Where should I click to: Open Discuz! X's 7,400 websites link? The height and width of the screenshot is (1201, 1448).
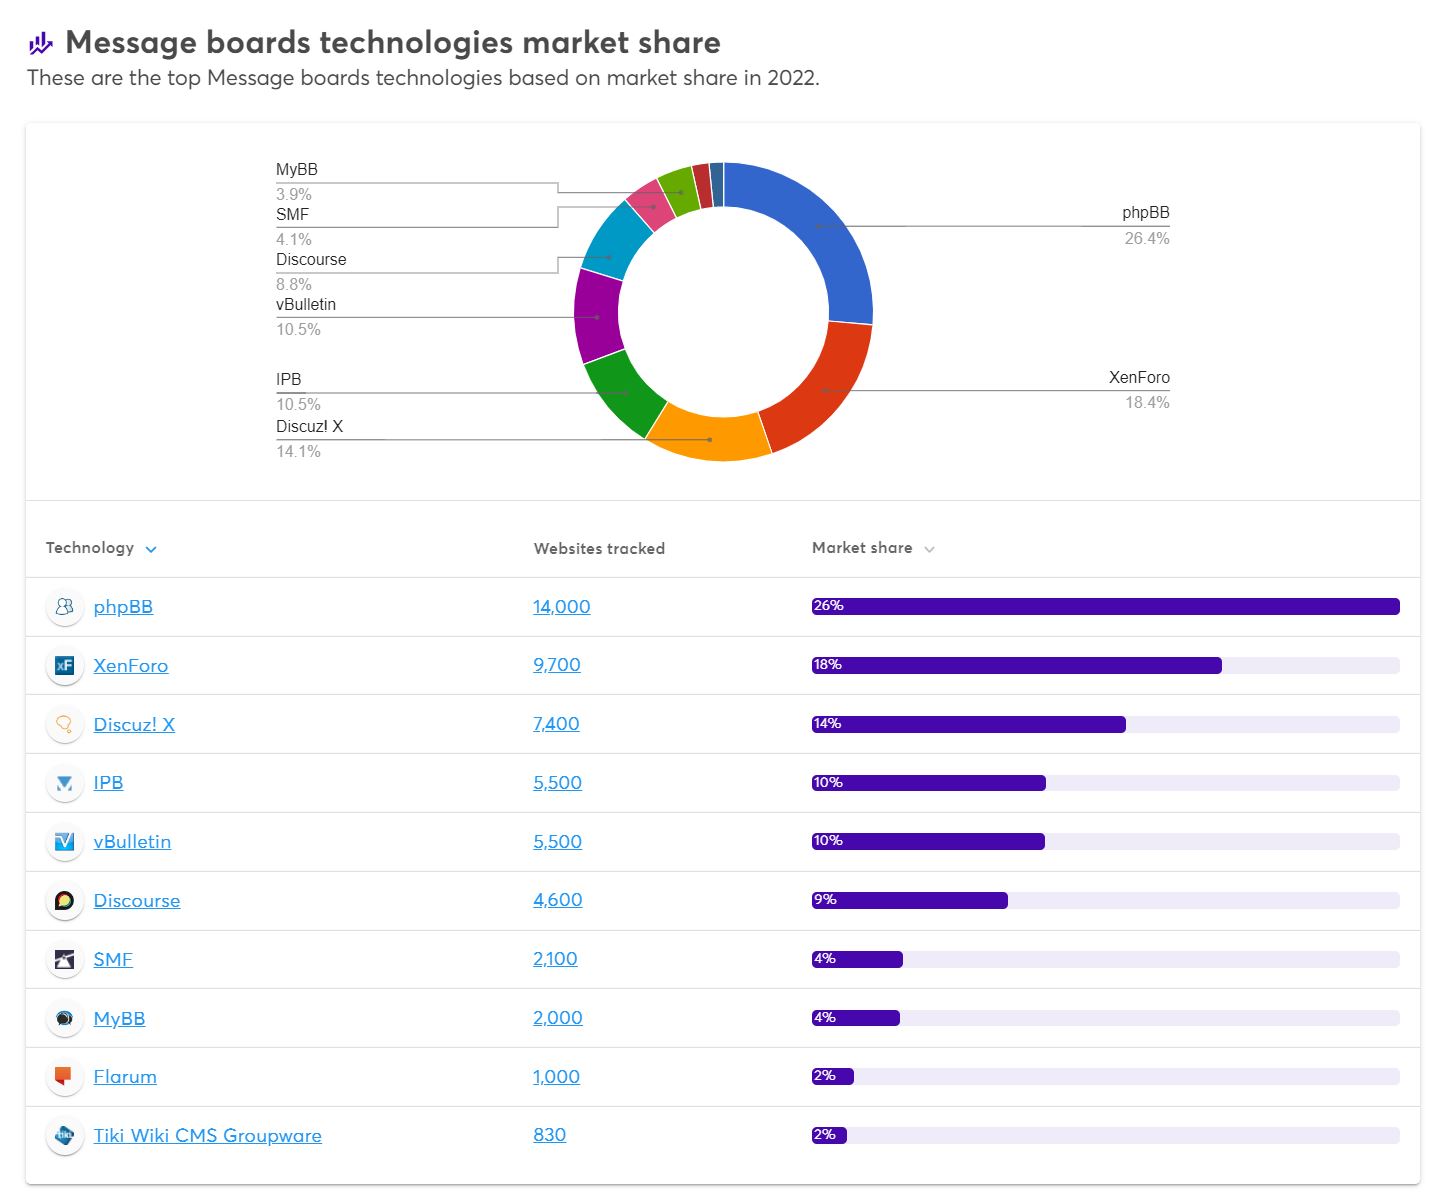tap(556, 724)
